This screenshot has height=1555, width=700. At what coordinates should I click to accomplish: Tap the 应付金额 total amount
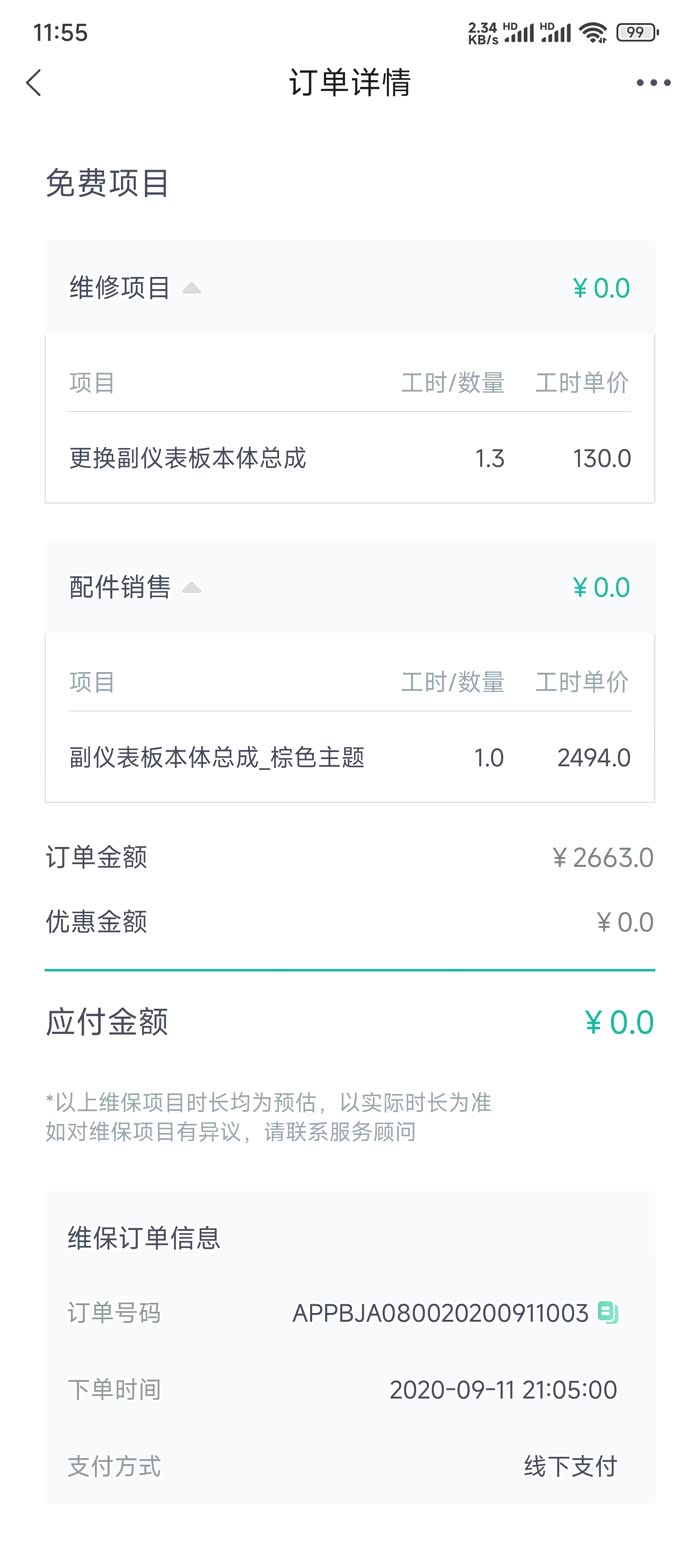click(x=619, y=1022)
